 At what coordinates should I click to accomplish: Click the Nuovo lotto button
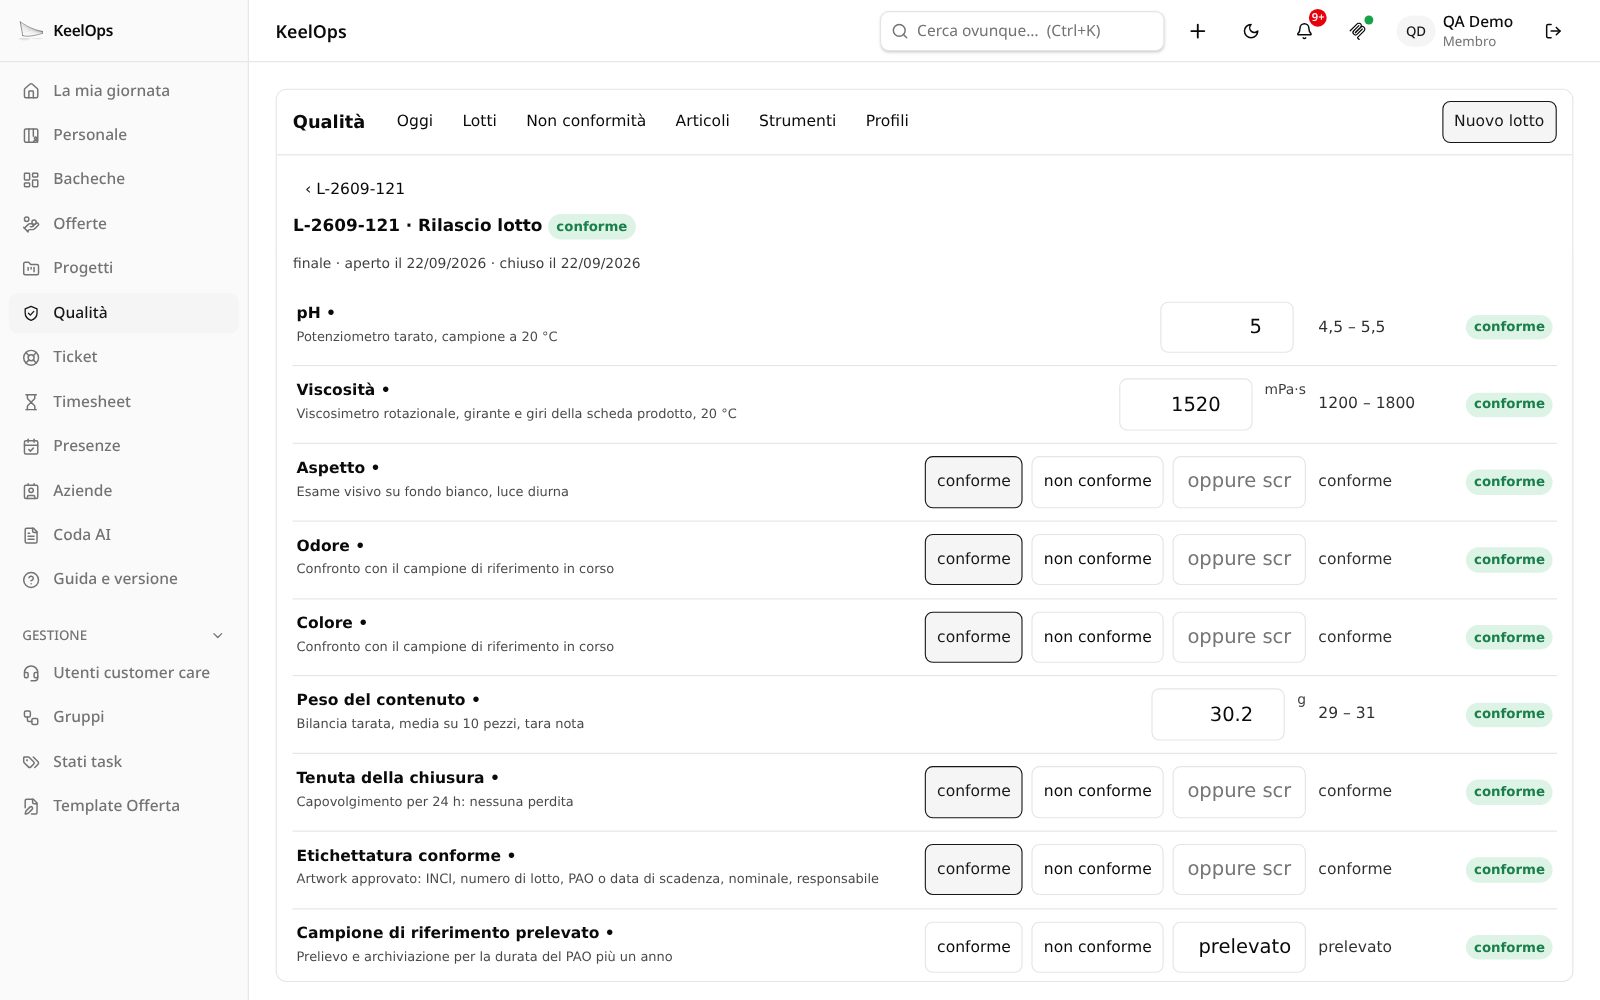[1499, 122]
